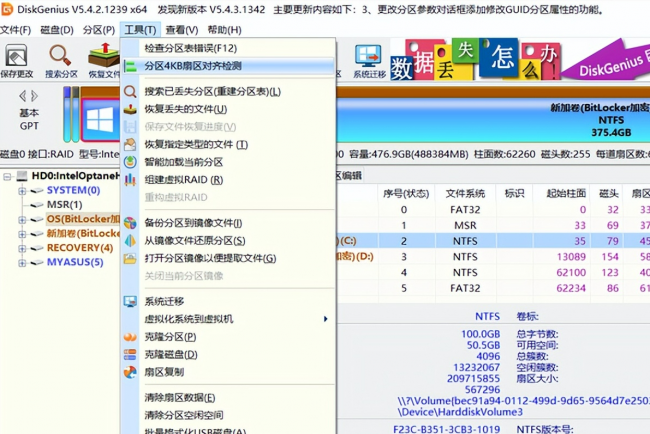
Task: Select RECOVERY(4) in the disk tree
Action: click(x=80, y=248)
